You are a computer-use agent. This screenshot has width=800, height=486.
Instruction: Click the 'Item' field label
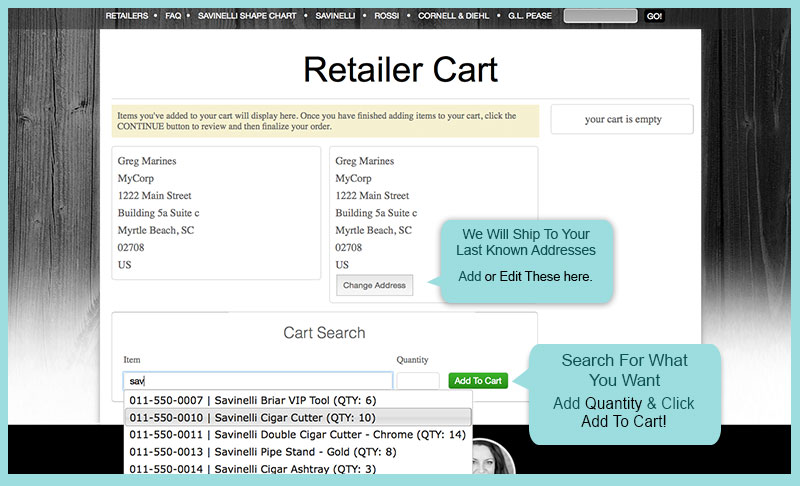coord(132,360)
